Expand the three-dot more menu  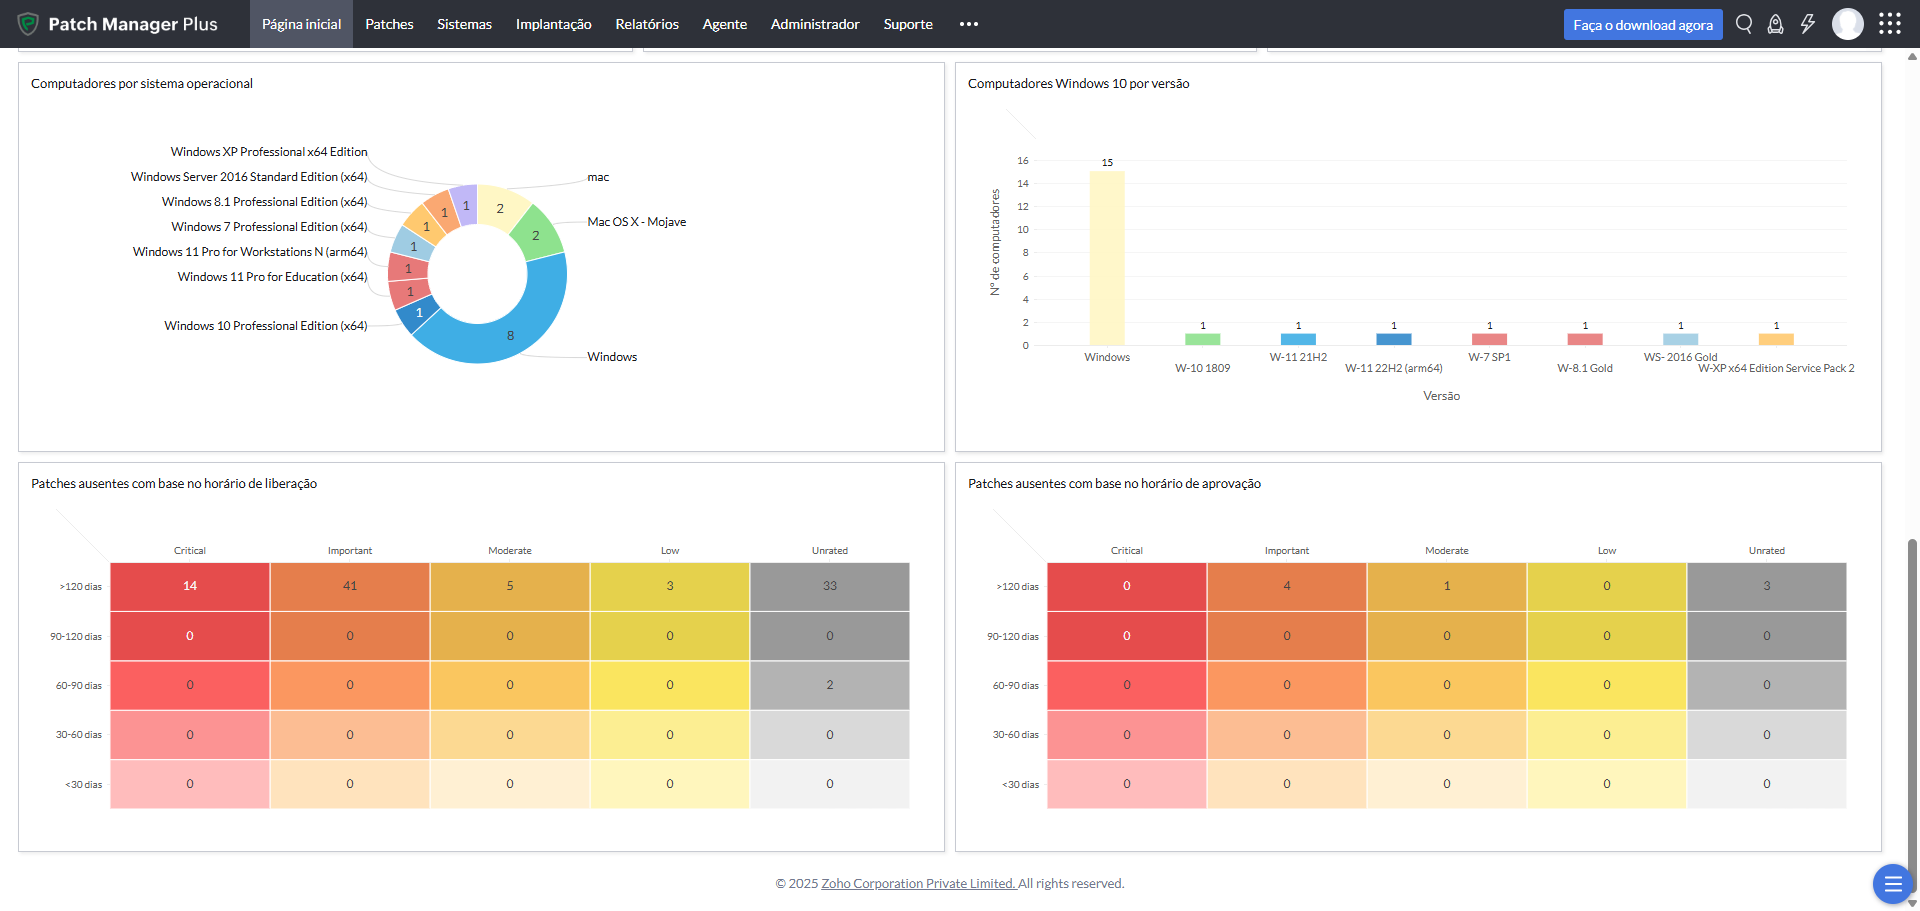coord(968,24)
